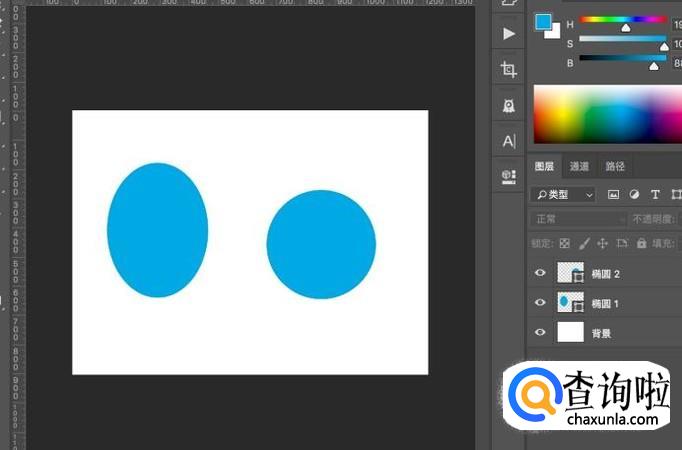Hide the 椭圆 2 layer

point(540,273)
